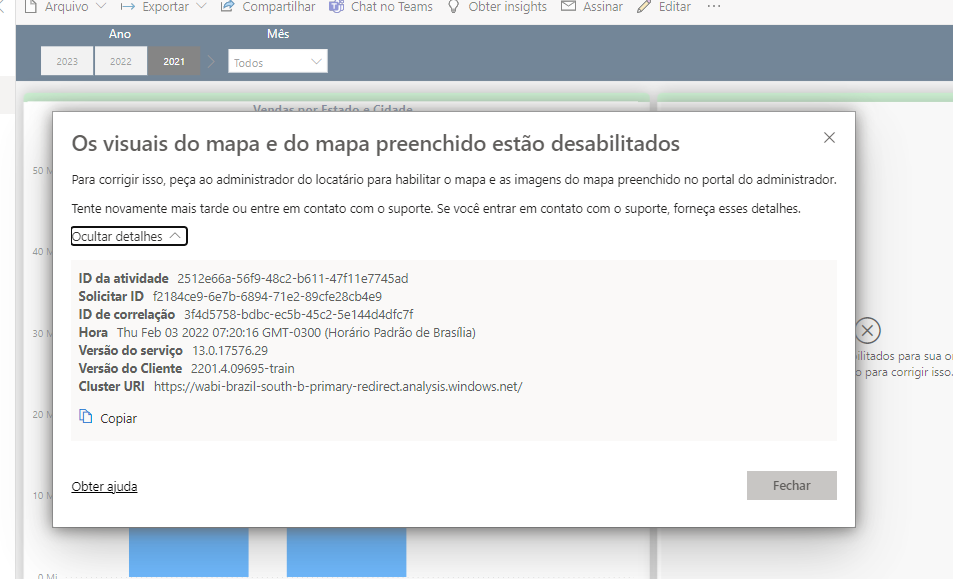This screenshot has height=579, width=953.
Task: Open the Exportar menu
Action: 163,7
